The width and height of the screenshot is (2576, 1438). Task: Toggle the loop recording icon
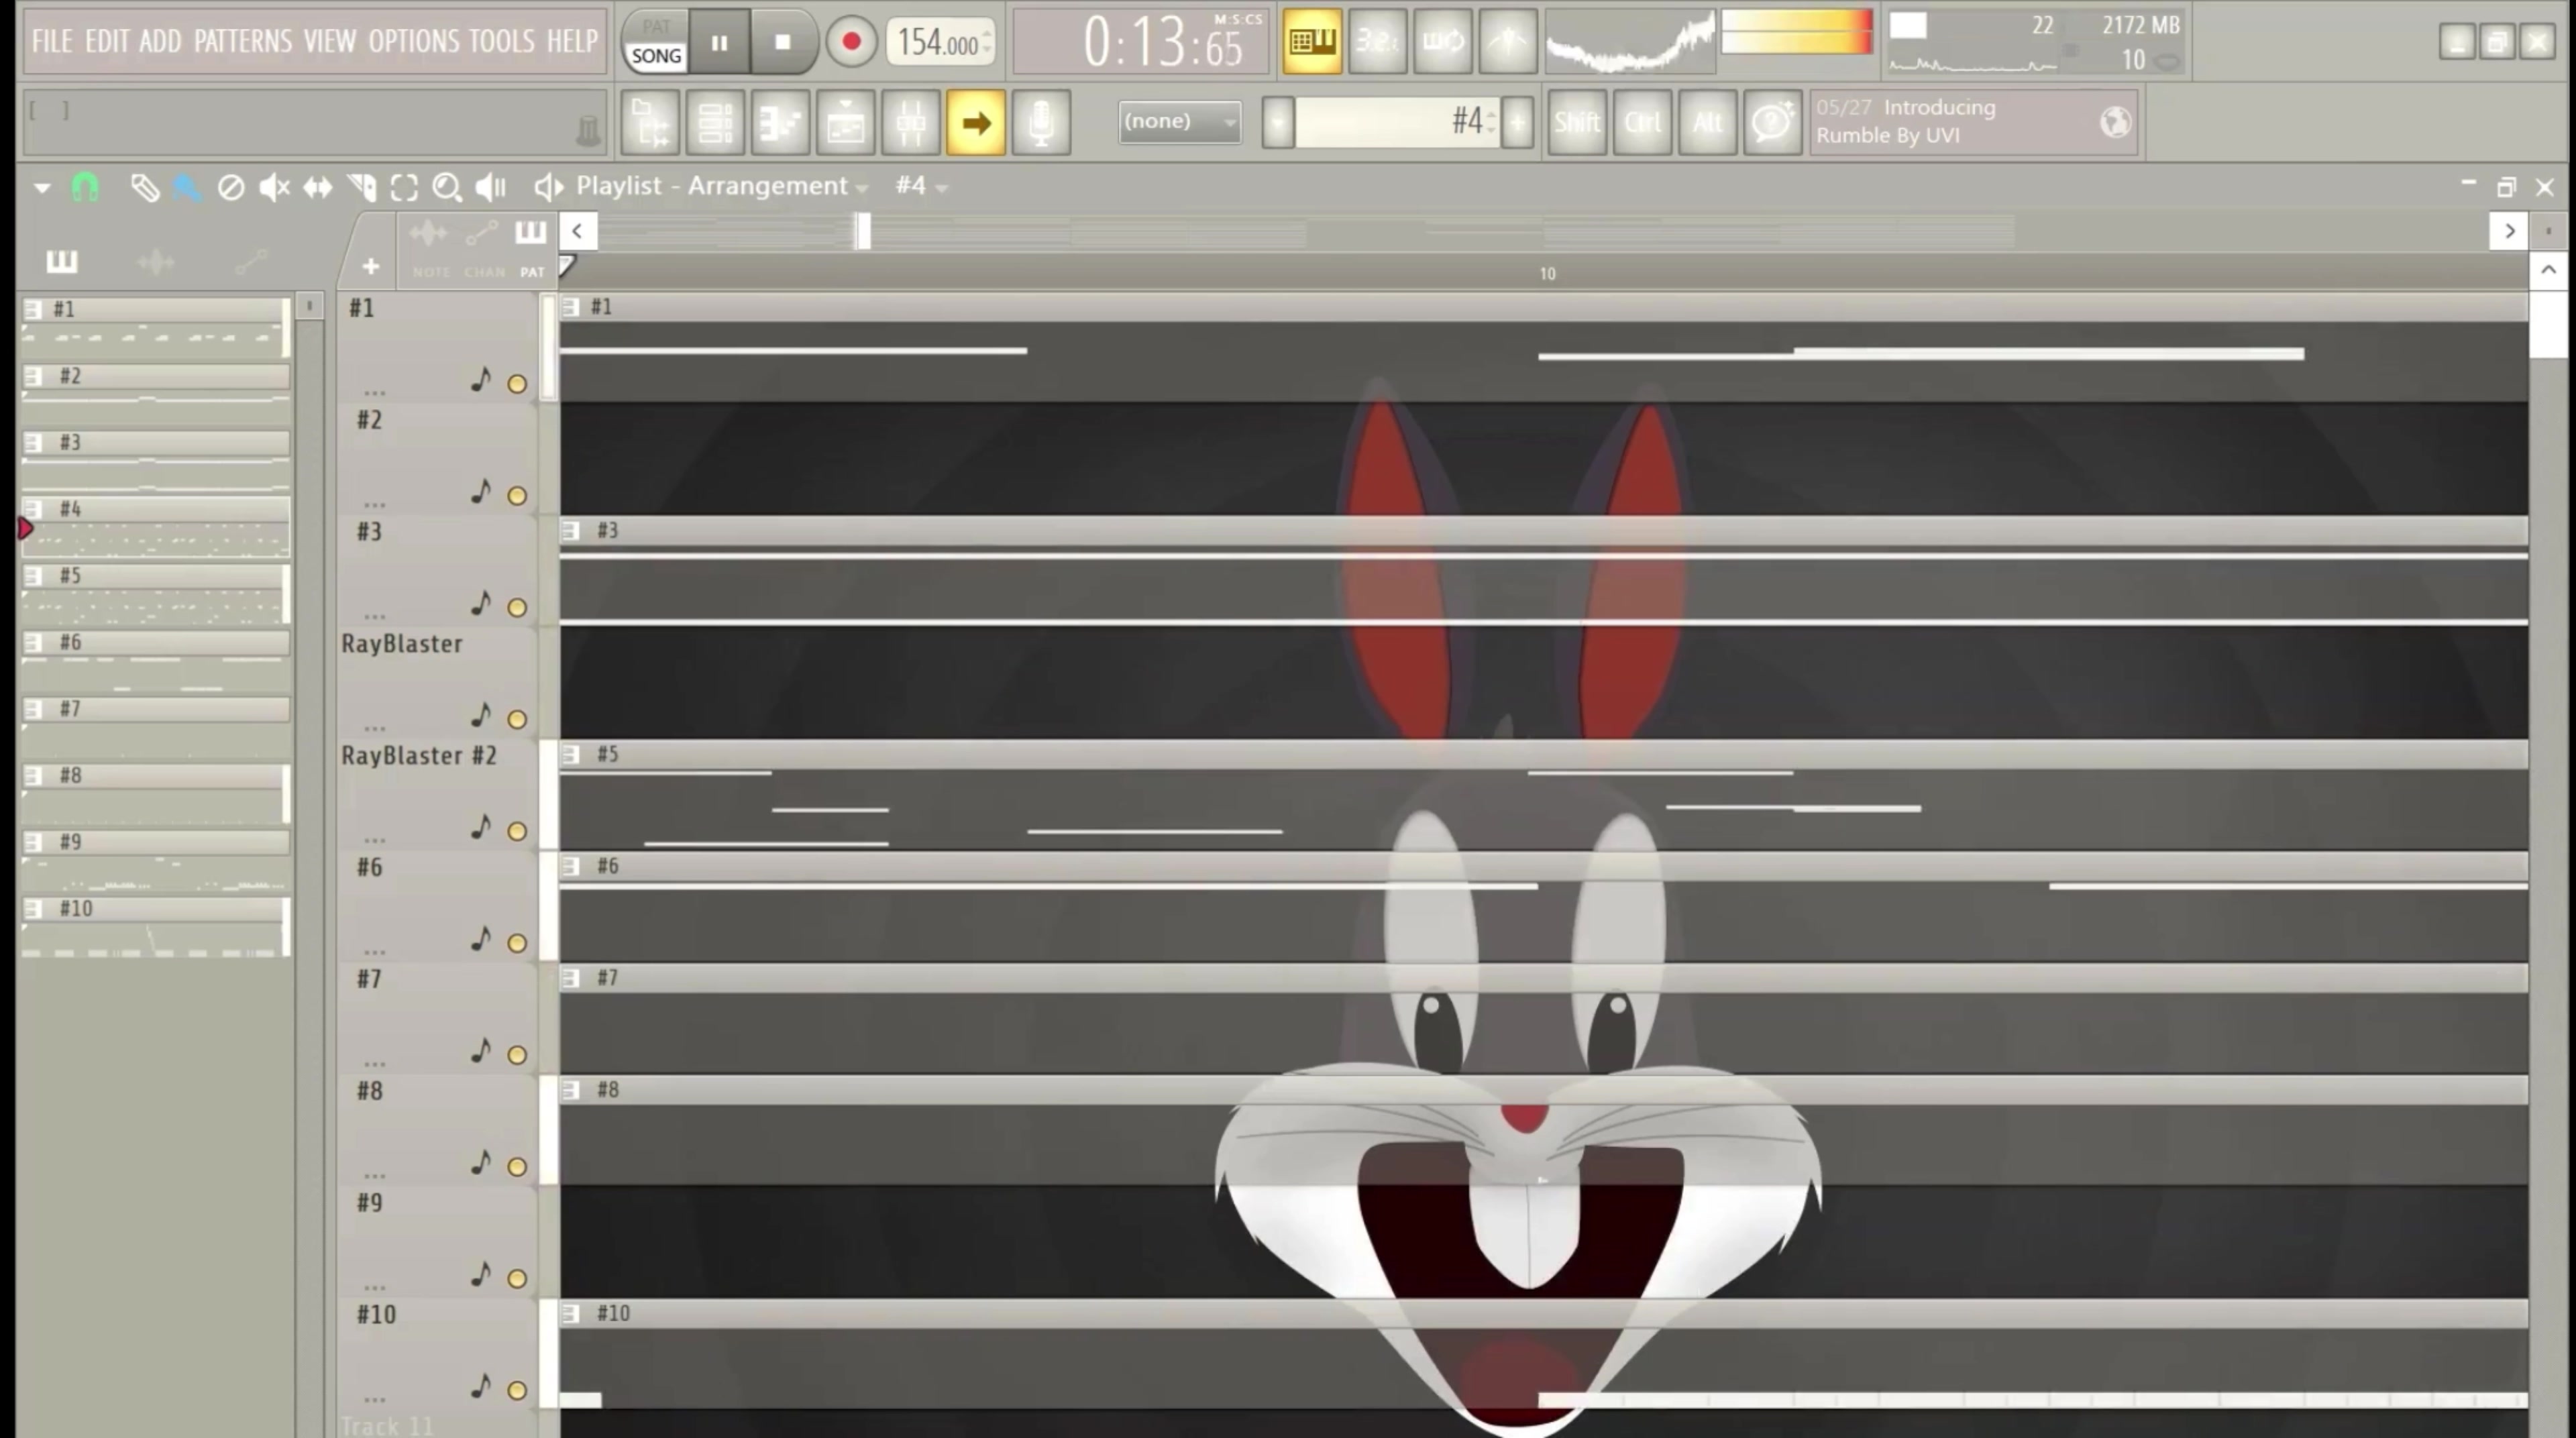[1442, 41]
